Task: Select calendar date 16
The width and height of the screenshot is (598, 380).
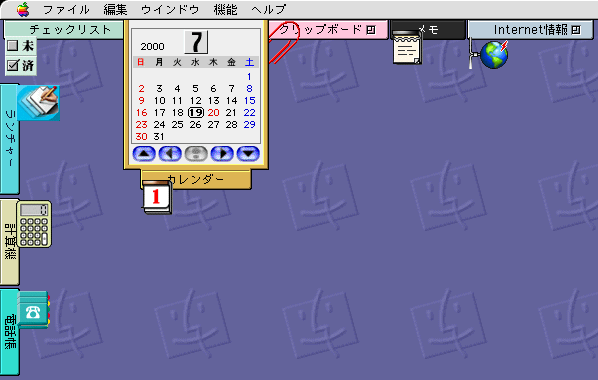Action: click(x=141, y=113)
